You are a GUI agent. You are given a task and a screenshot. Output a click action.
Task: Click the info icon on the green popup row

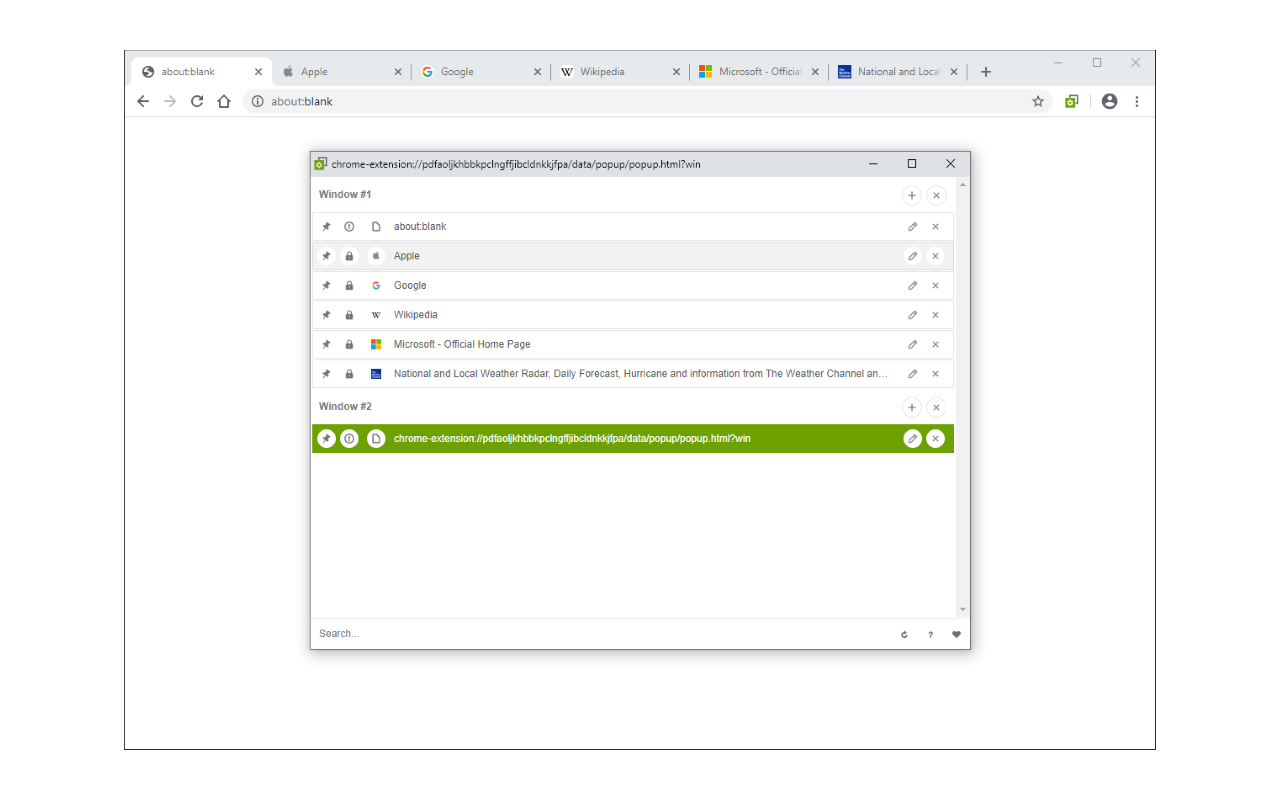[x=349, y=439]
